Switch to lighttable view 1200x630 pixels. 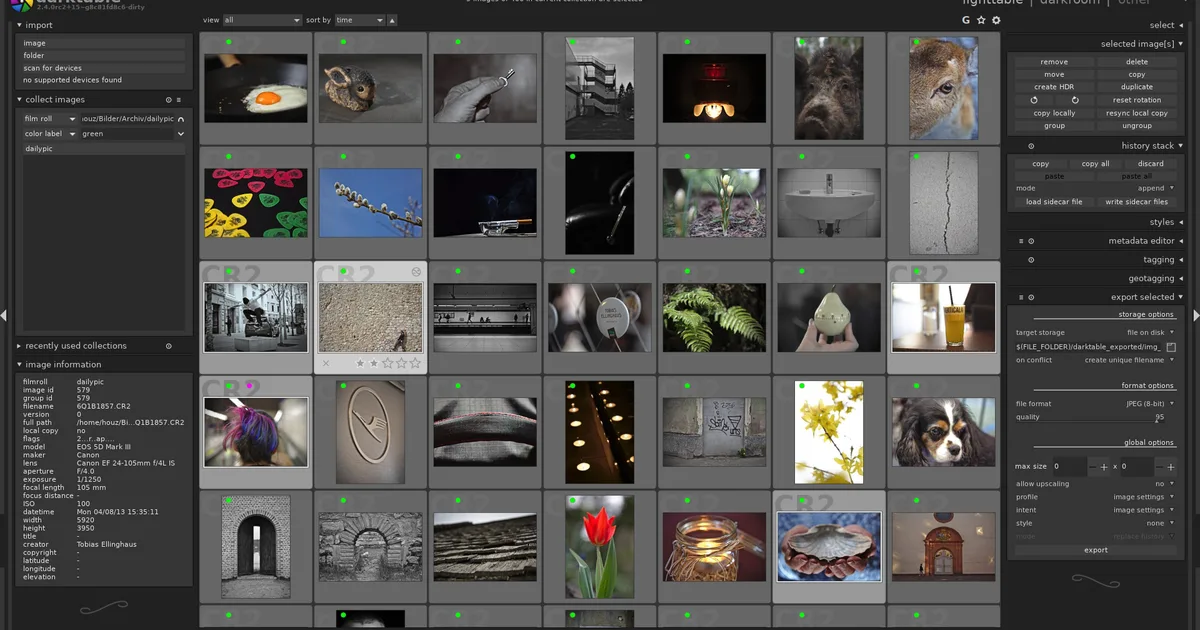(x=992, y=3)
